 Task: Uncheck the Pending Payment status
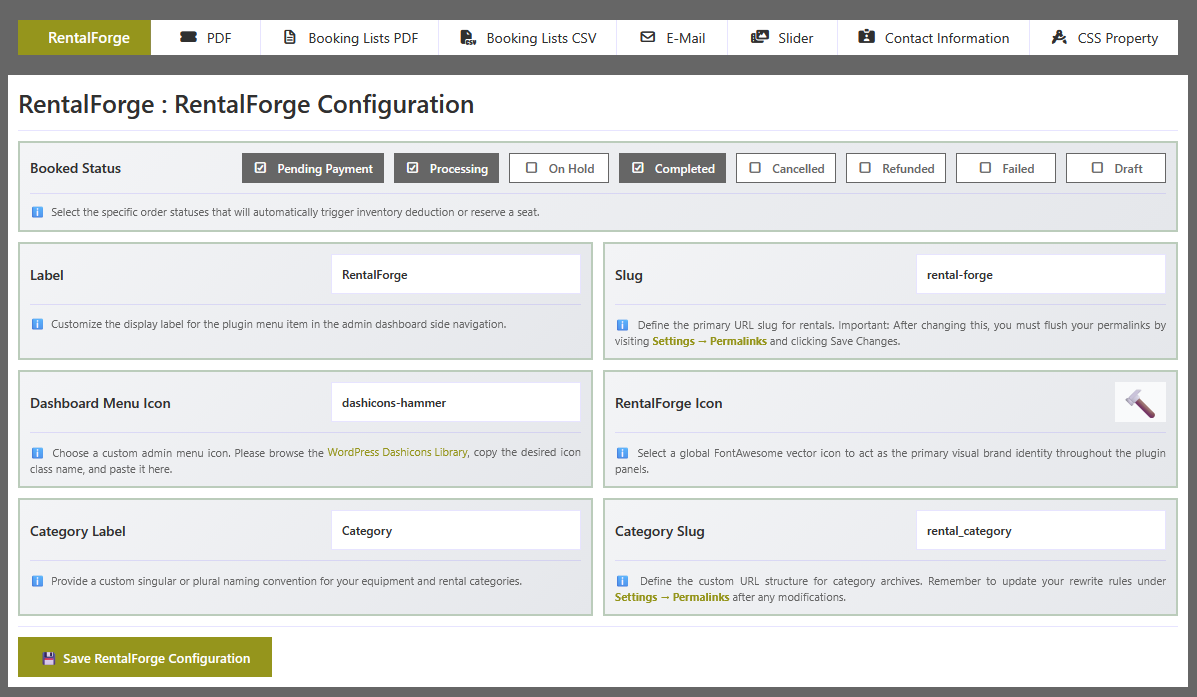(313, 168)
